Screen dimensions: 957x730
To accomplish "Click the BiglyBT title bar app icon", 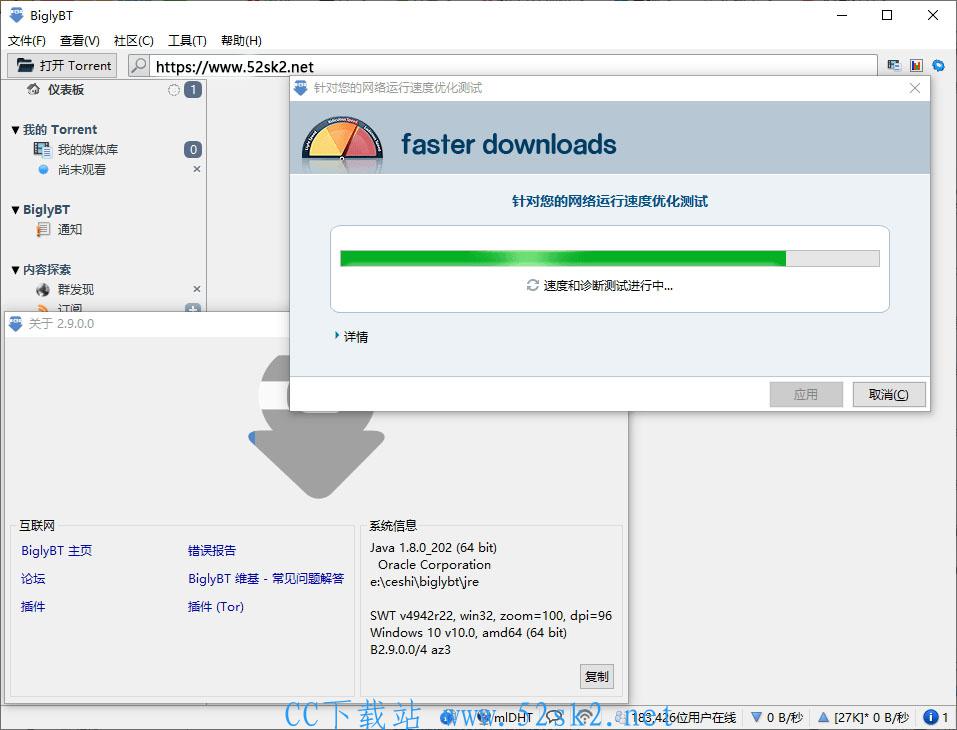I will point(15,15).
